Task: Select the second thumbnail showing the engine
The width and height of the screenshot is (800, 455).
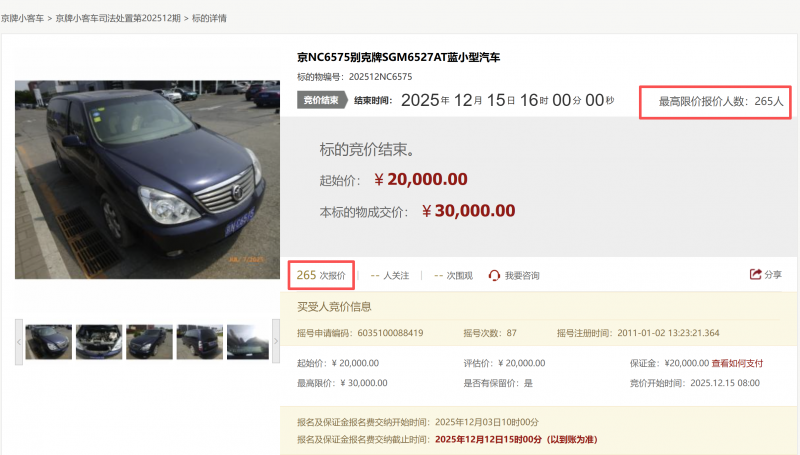Action: pyautogui.click(x=99, y=342)
